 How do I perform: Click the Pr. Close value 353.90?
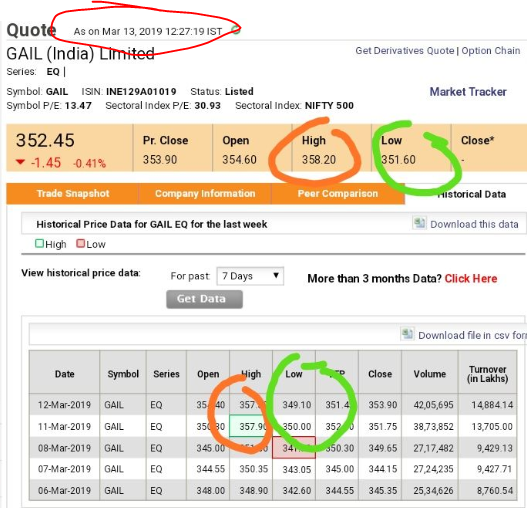coord(160,160)
